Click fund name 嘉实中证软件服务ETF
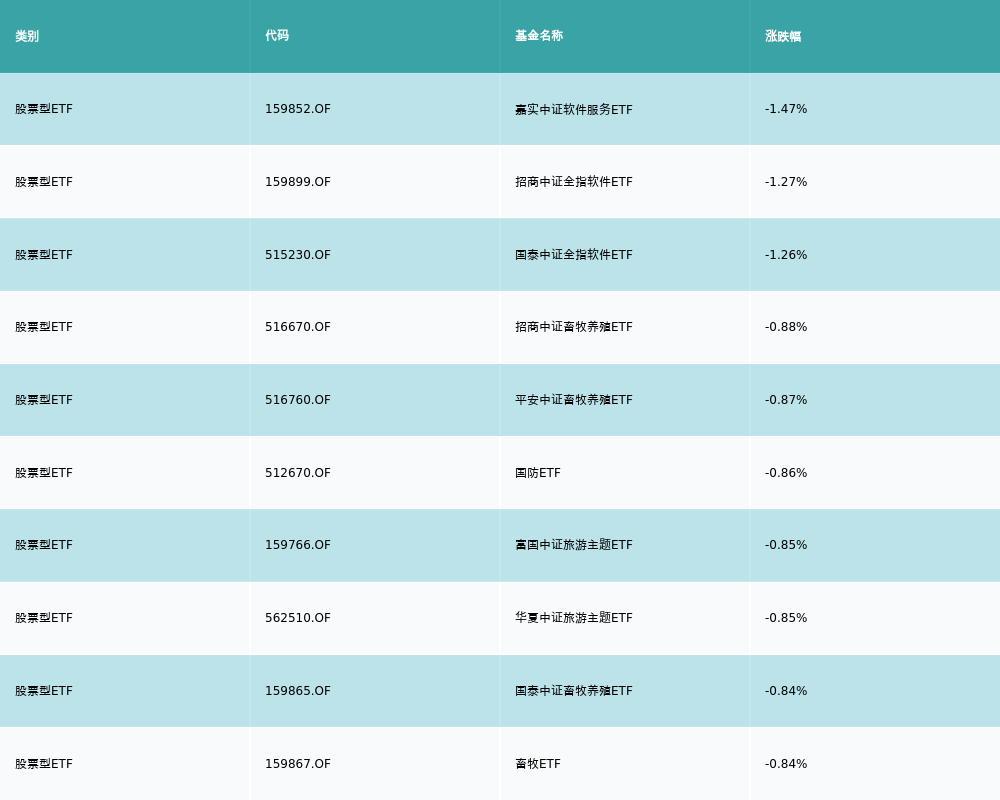The image size is (1000, 800). coord(574,110)
